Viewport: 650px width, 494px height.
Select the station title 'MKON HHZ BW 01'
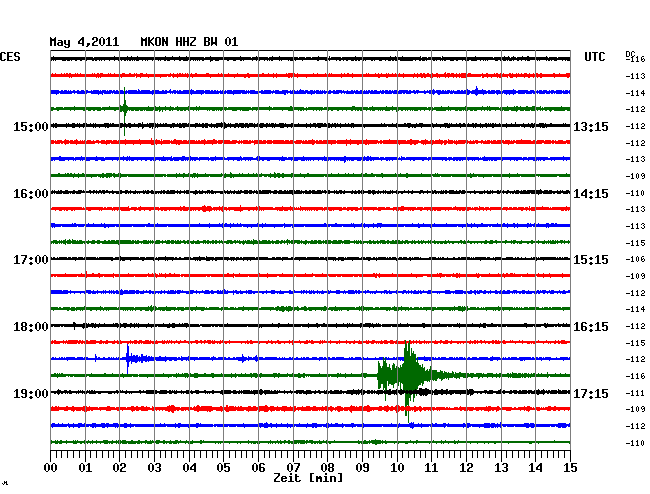pos(189,41)
